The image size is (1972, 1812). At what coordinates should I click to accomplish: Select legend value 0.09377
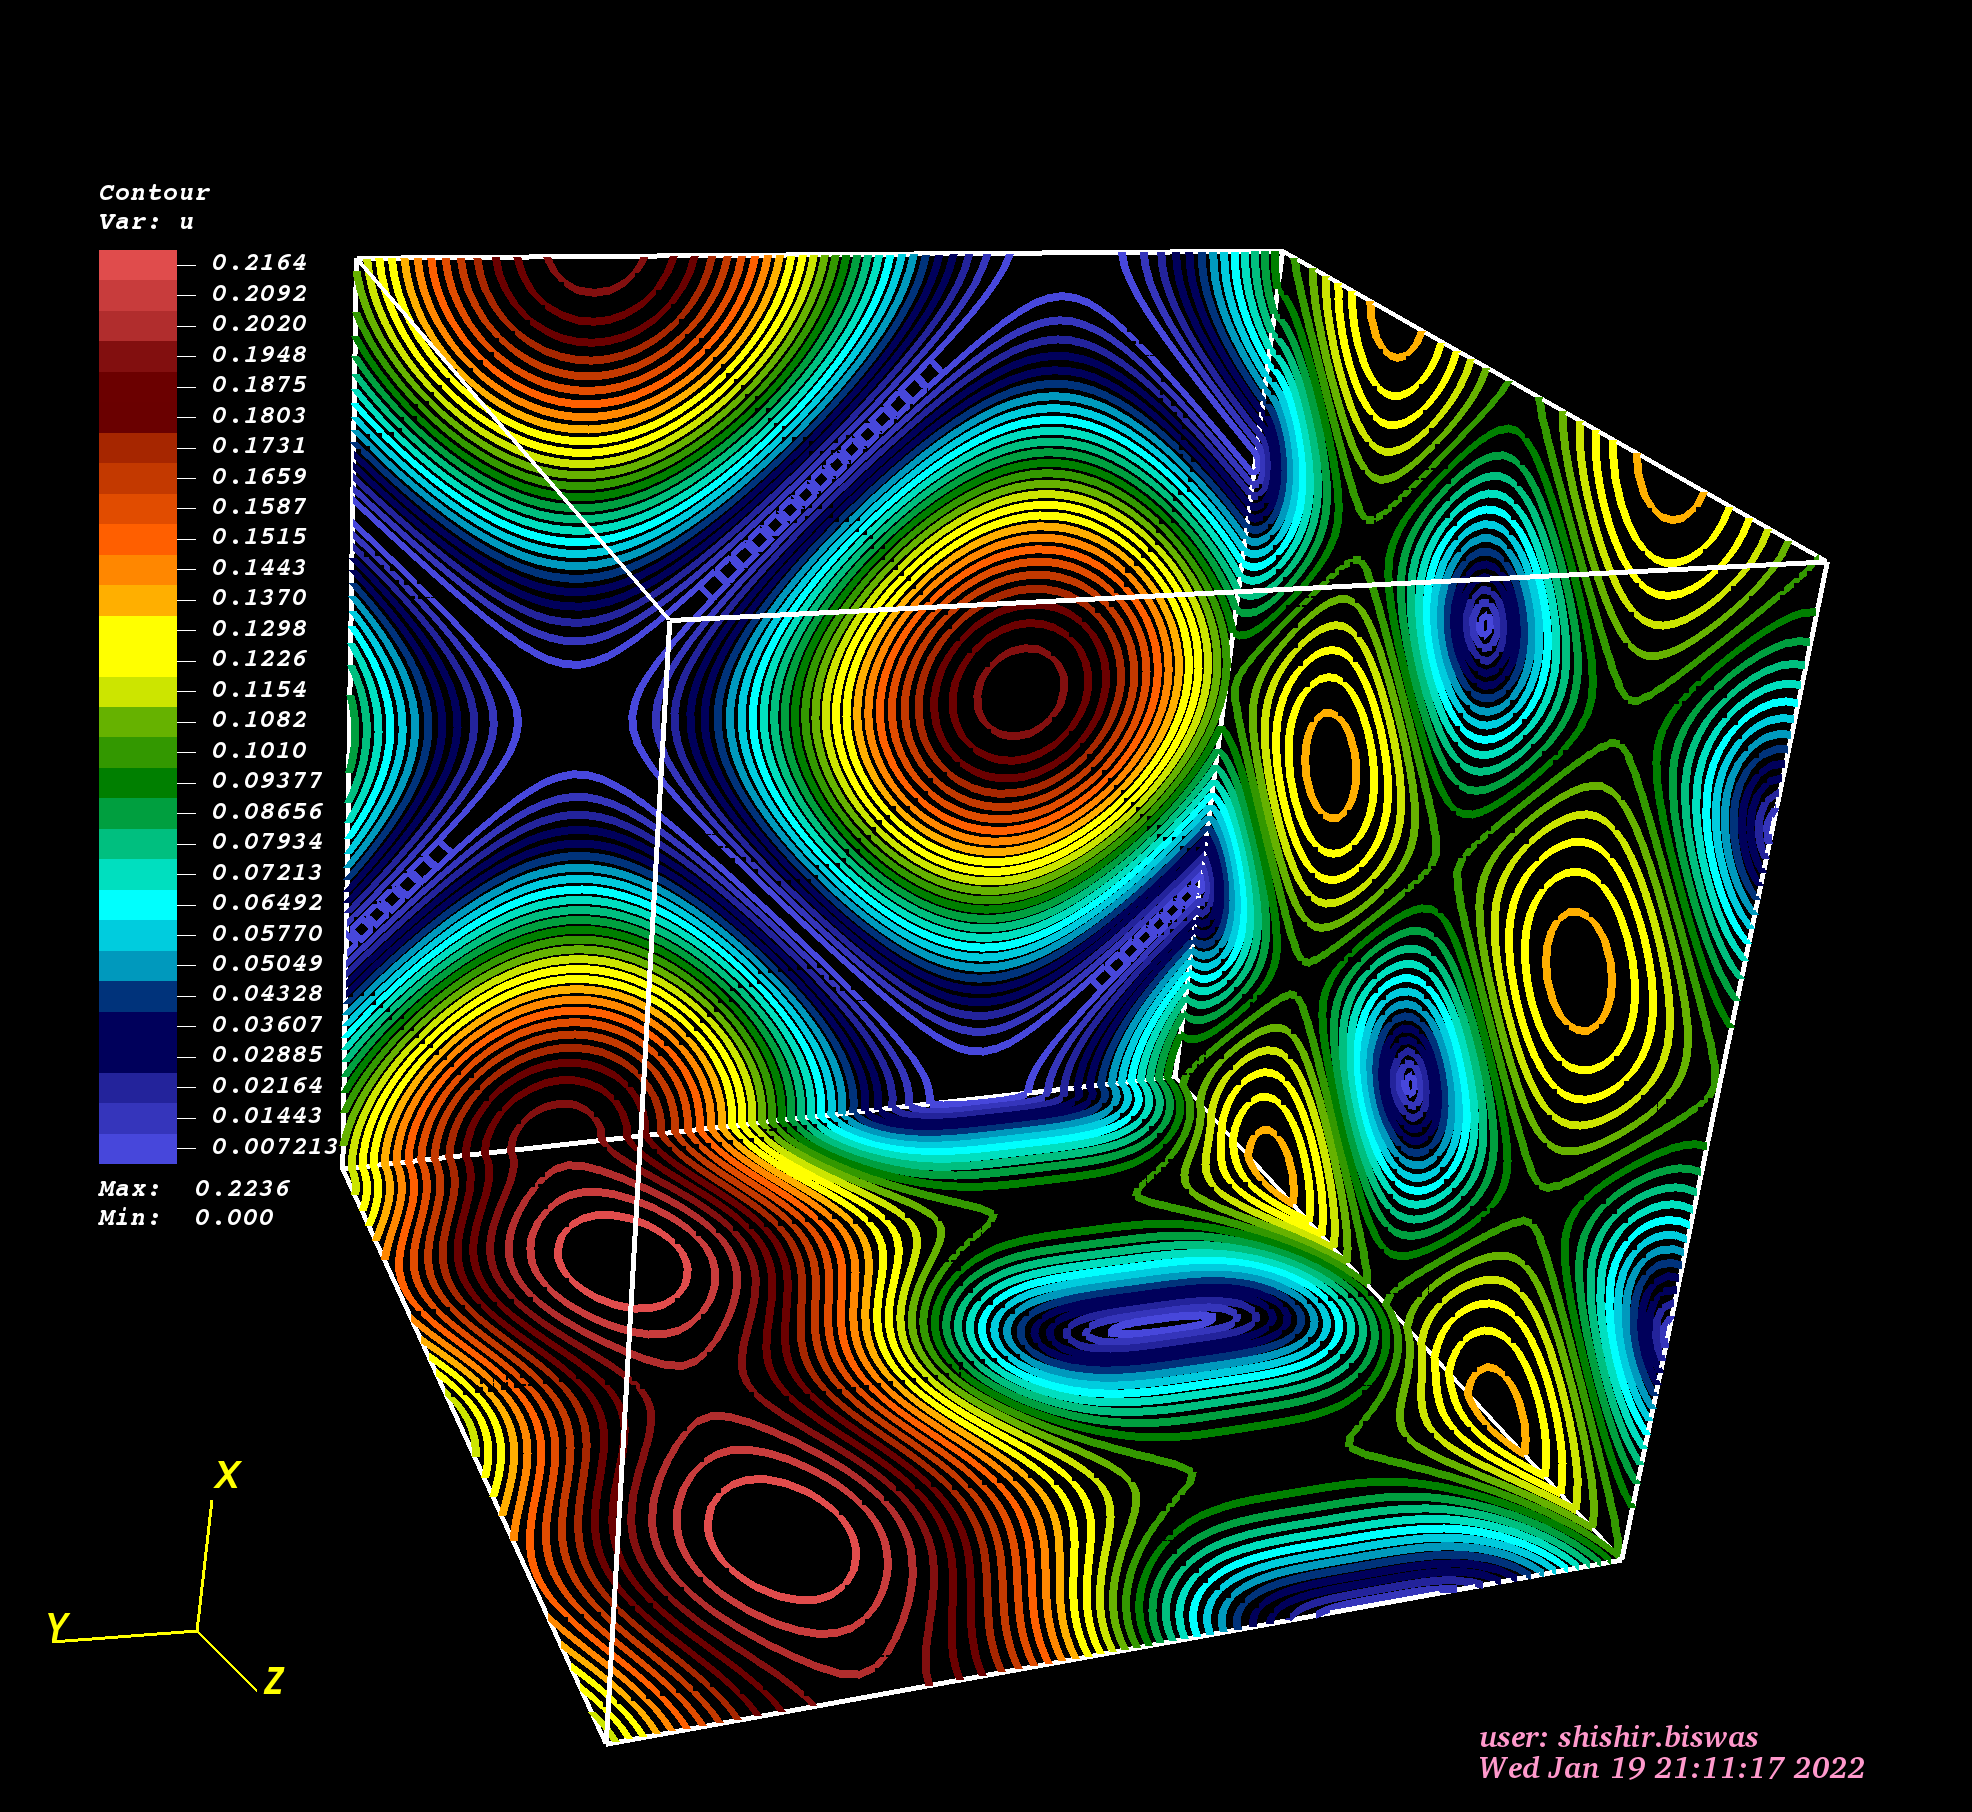(x=267, y=781)
